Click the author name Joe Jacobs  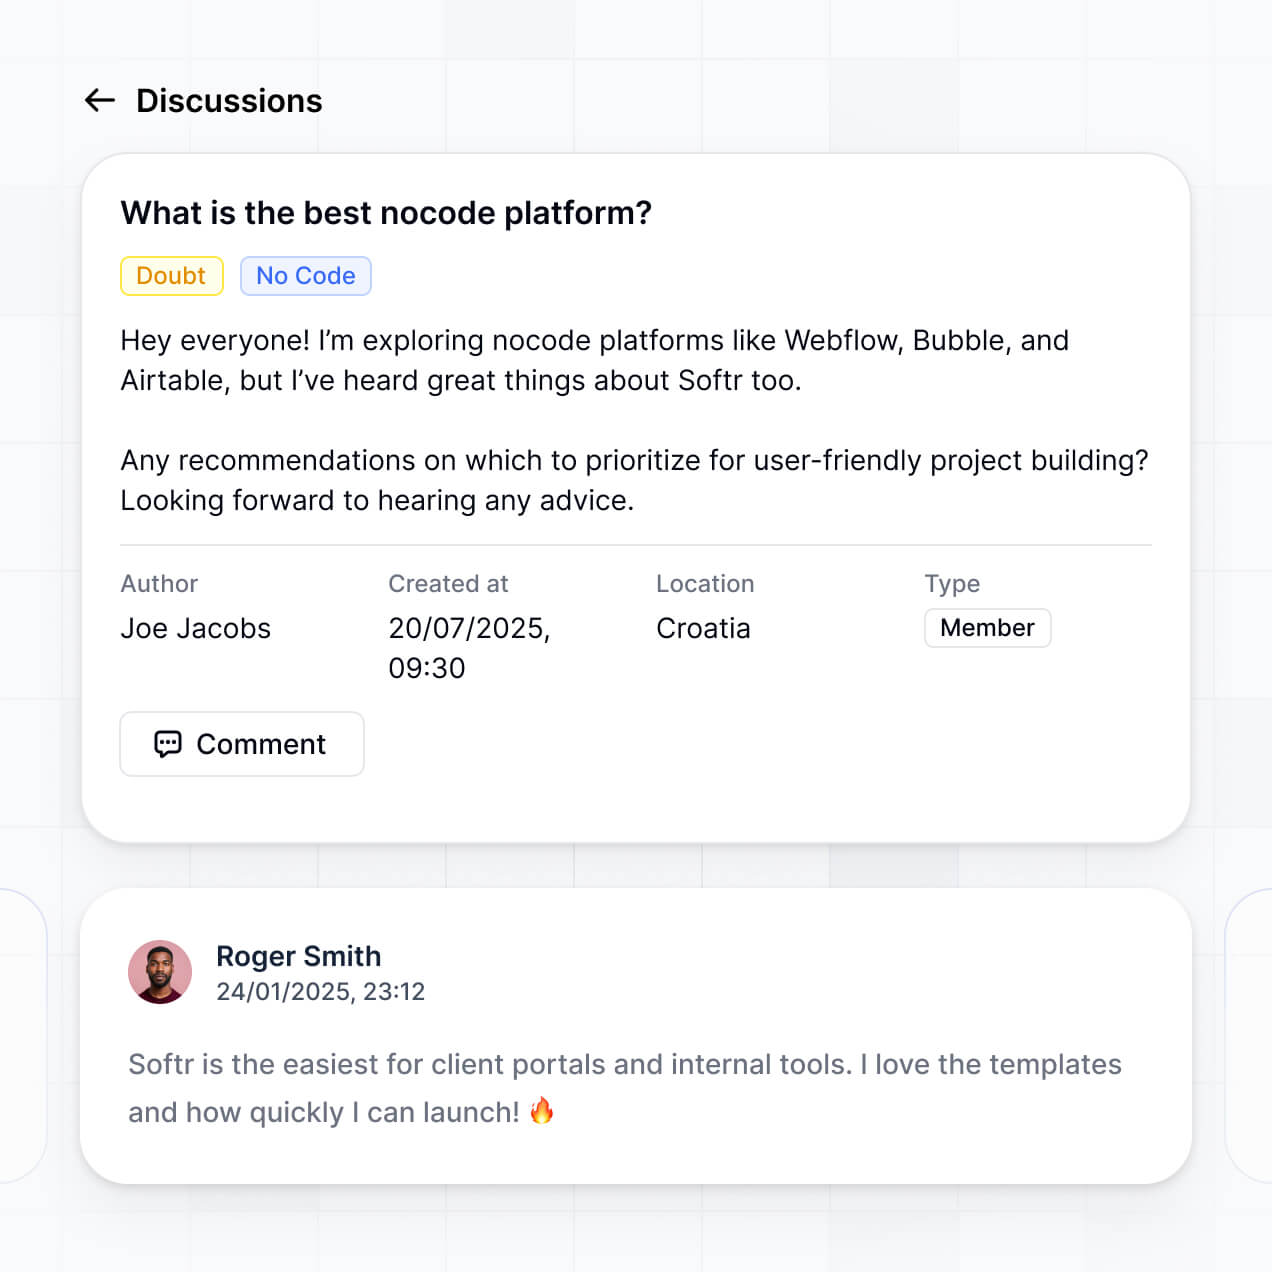tap(196, 628)
